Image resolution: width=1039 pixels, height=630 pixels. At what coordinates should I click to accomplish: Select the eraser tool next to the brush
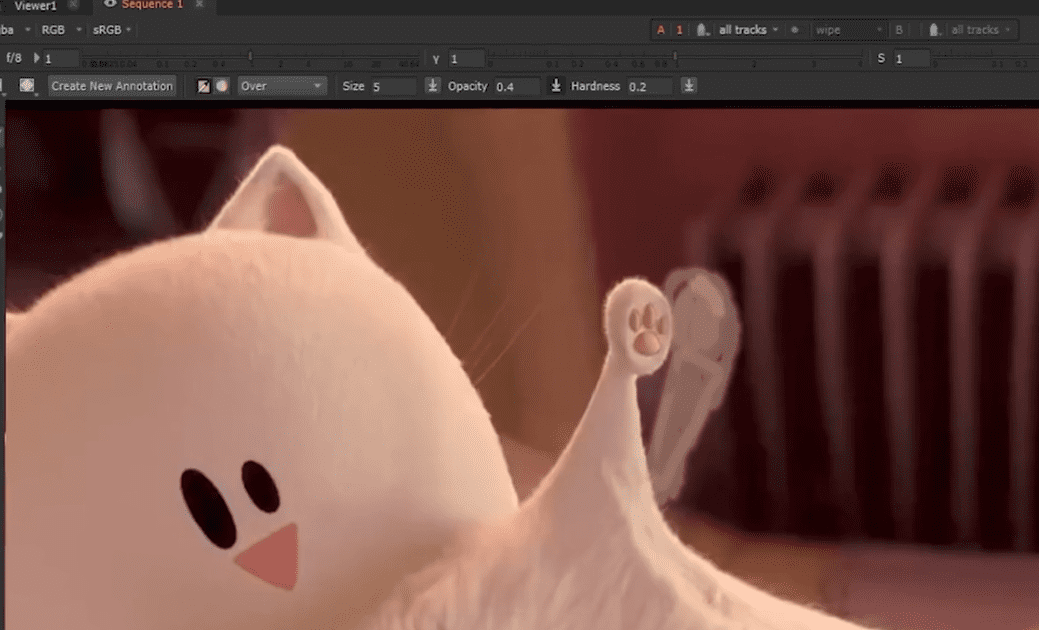(222, 86)
